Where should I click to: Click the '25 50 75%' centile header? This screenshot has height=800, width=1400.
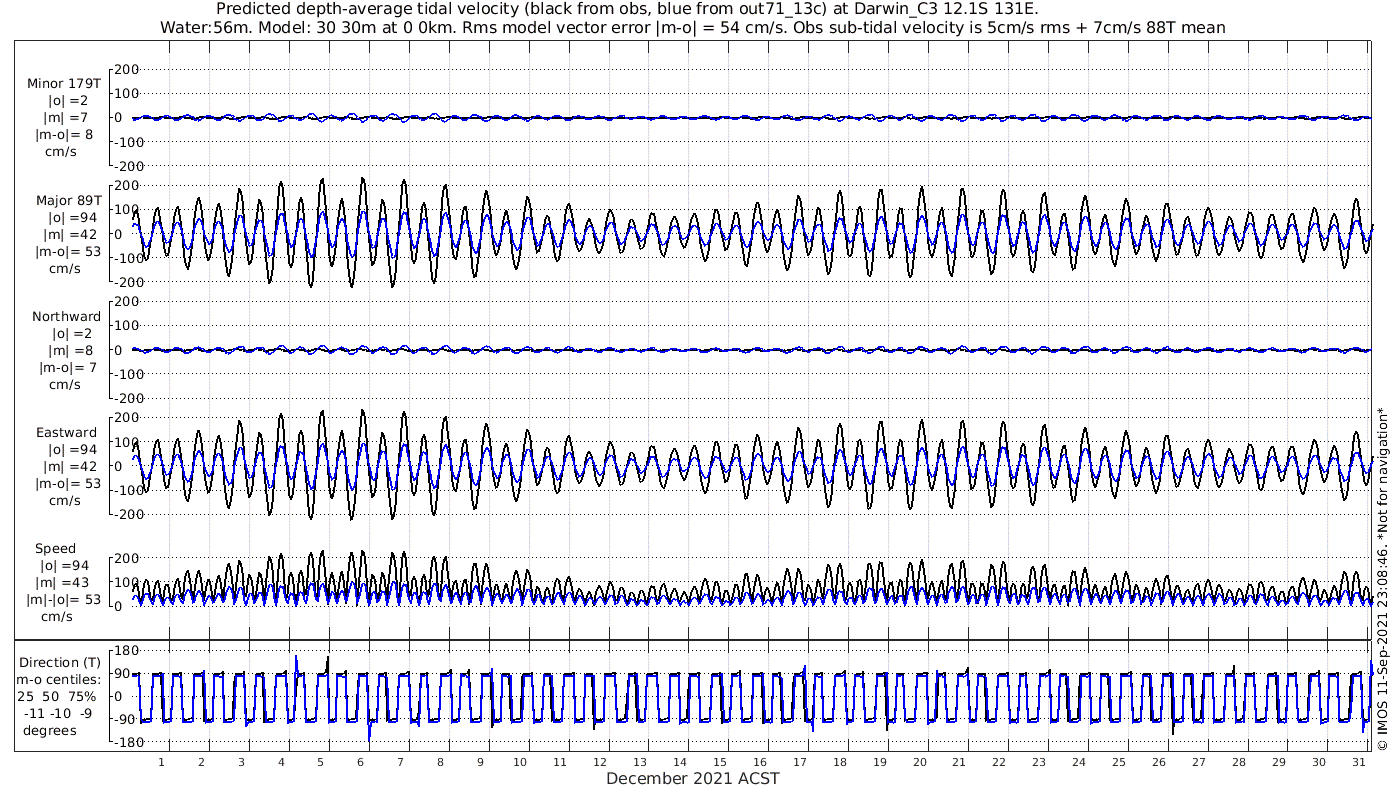click(56, 696)
